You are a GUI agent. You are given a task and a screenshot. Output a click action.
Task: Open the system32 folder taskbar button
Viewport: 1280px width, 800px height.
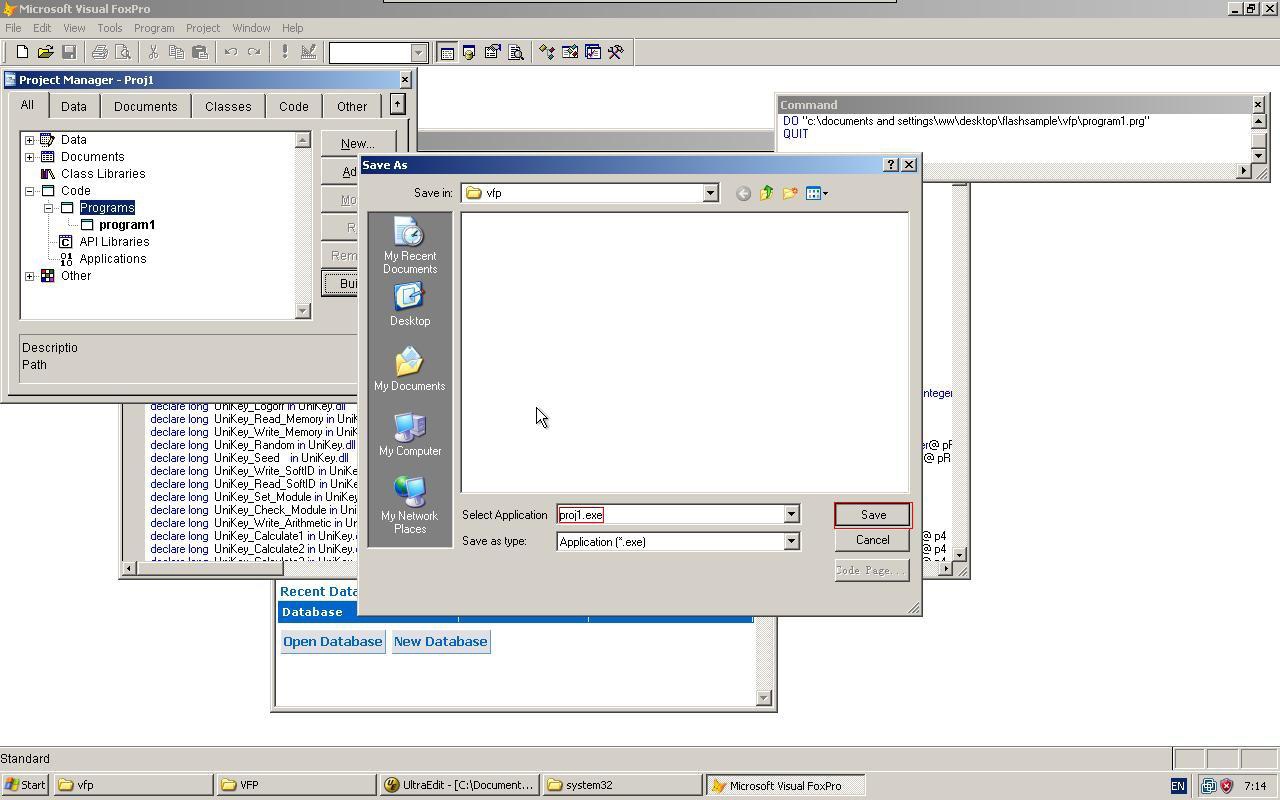[x=624, y=785]
